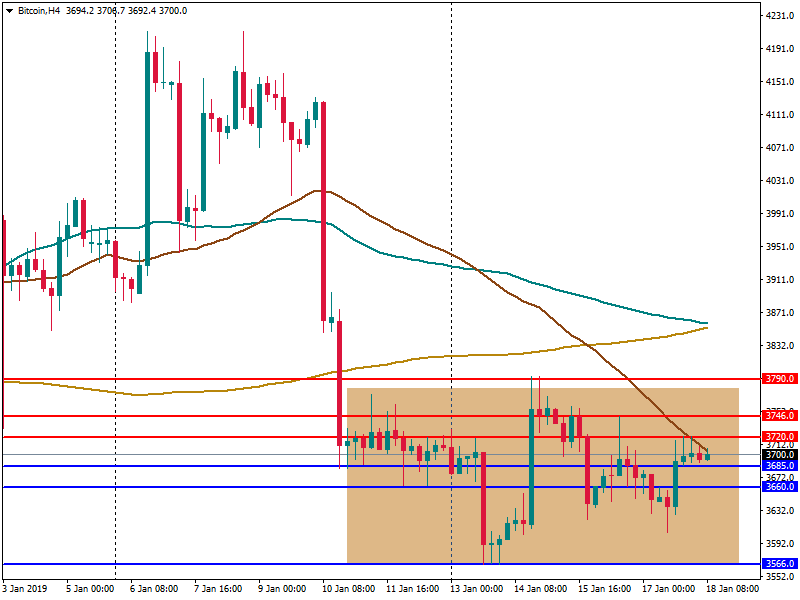Select the blue 3566.0 price label
Viewport: 800px width, 600px height.
tap(778, 564)
